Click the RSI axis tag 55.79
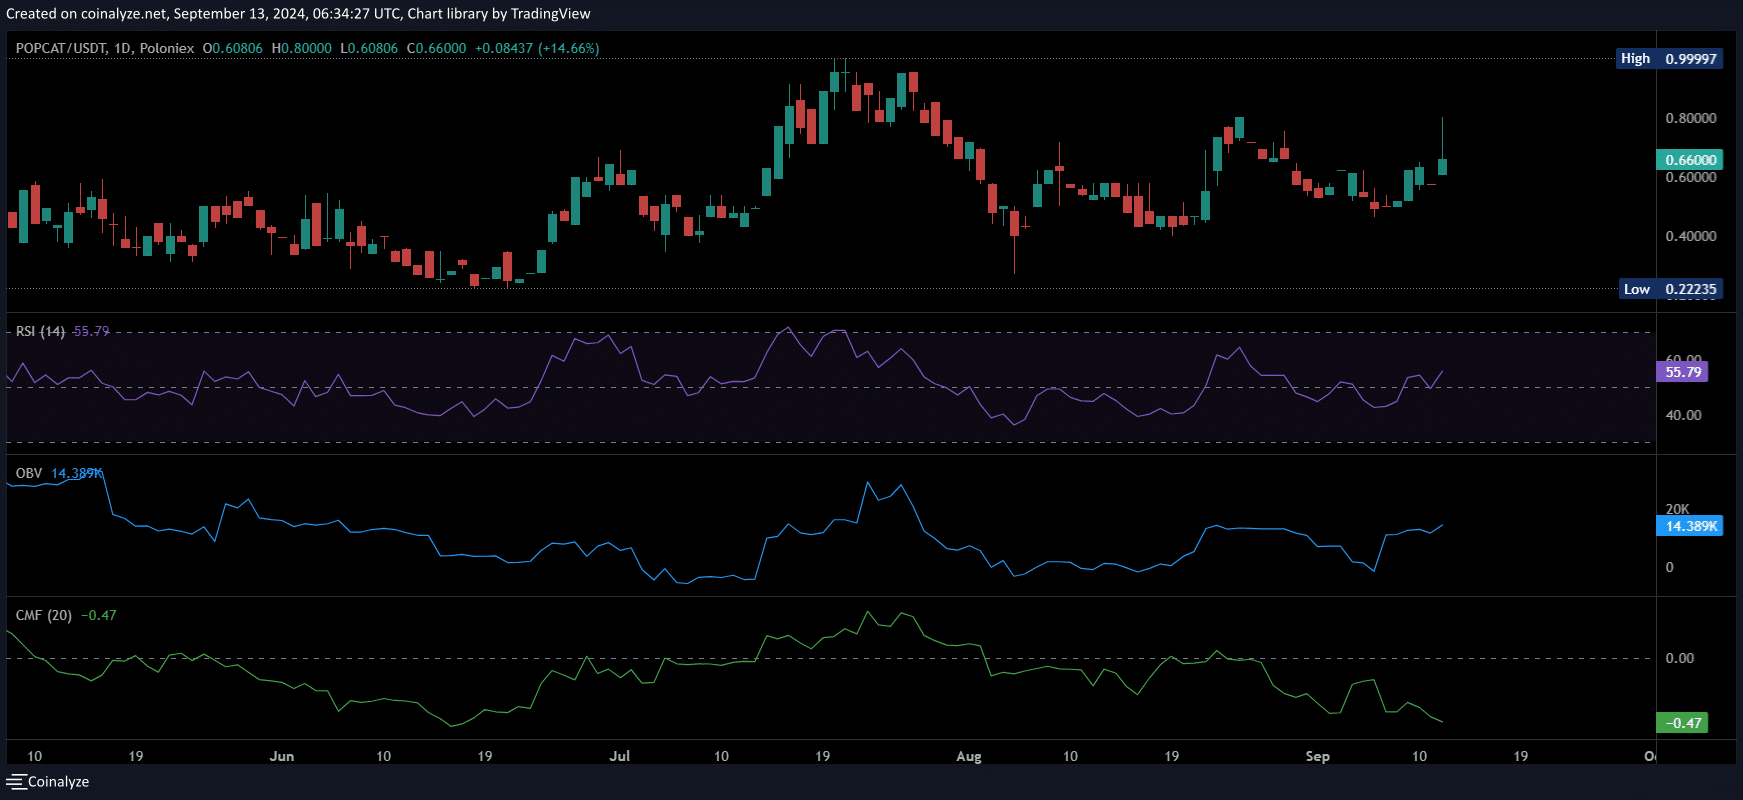The height and width of the screenshot is (800, 1743). pos(1683,372)
